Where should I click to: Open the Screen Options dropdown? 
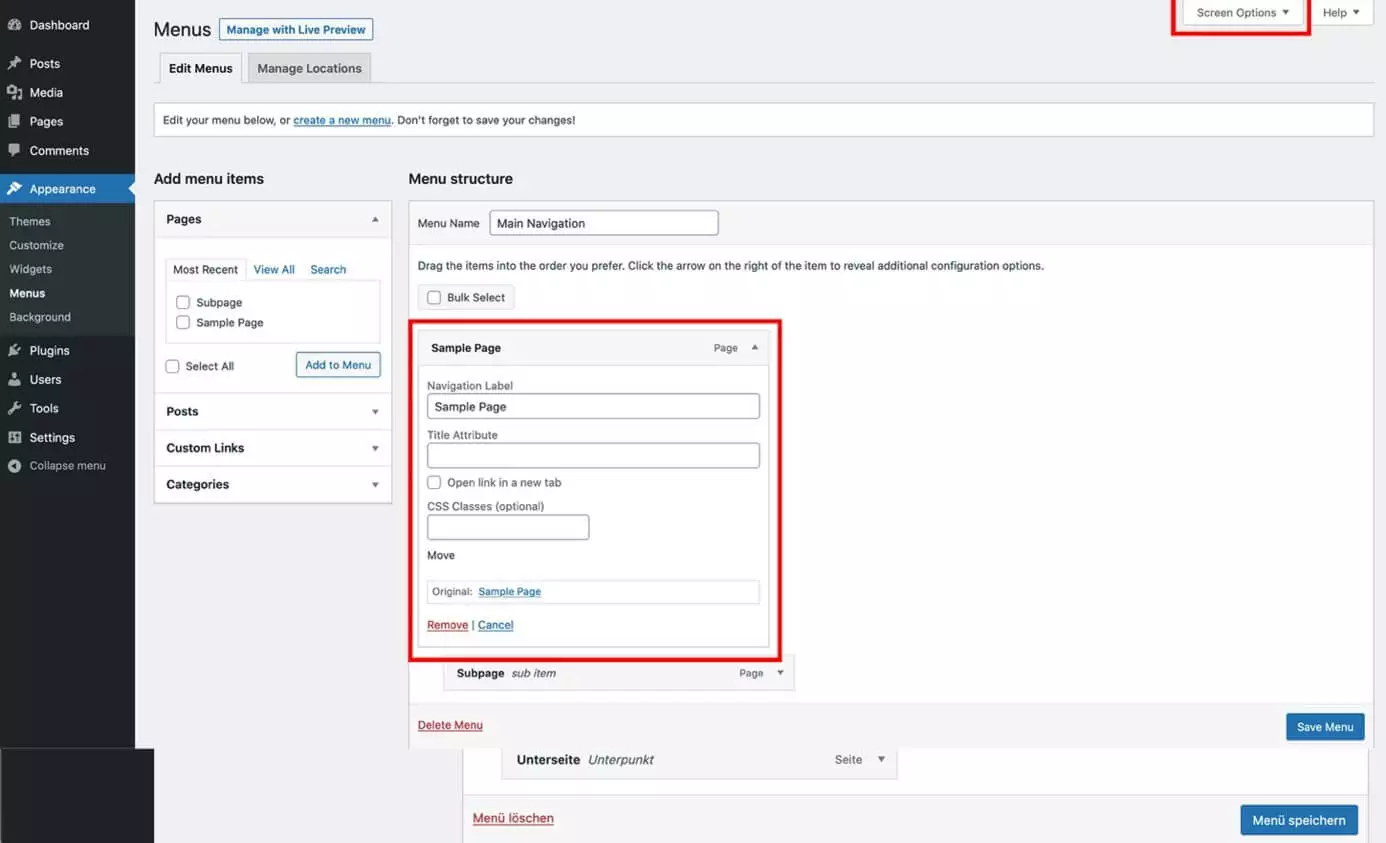click(x=1242, y=13)
